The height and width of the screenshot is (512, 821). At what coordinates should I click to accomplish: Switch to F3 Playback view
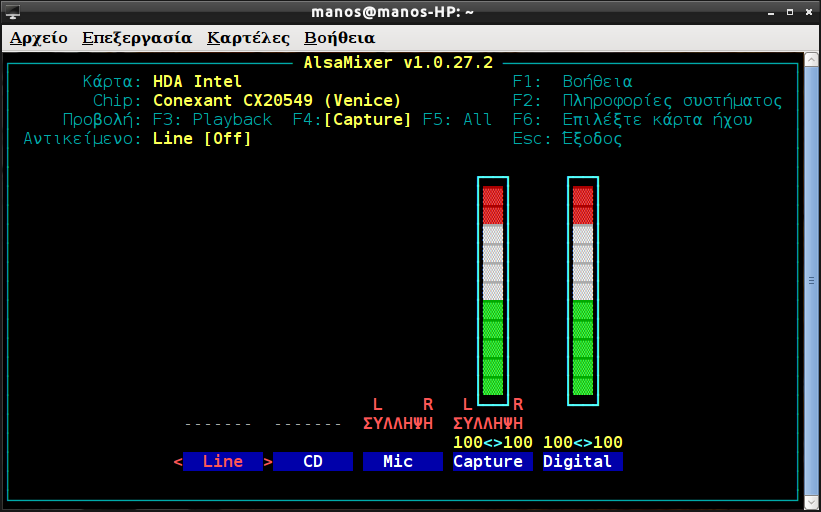(212, 120)
